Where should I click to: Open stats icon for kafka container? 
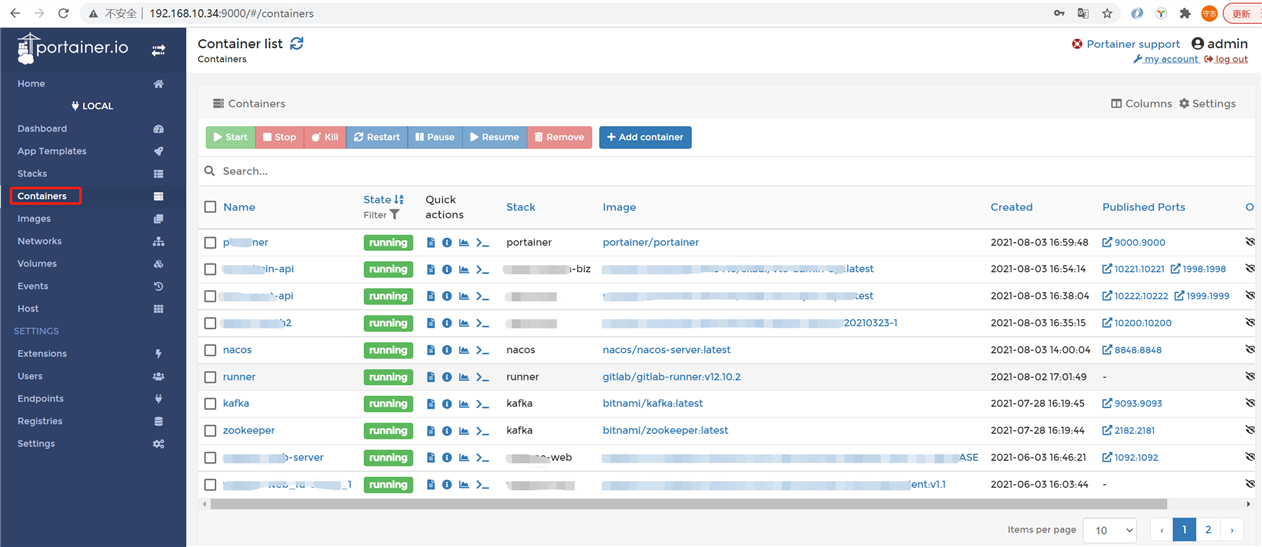[x=464, y=404]
